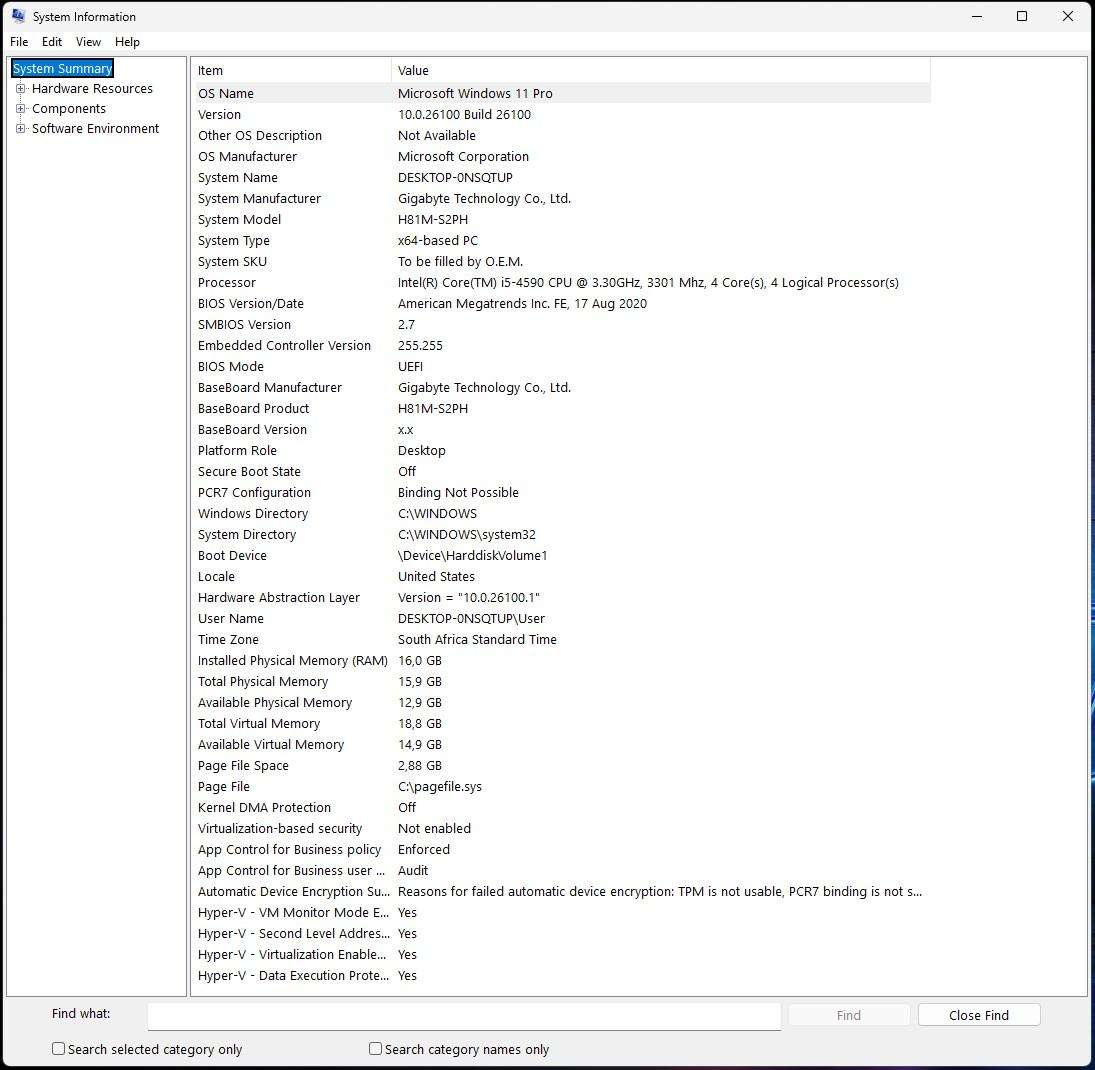The image size is (1095, 1070).
Task: Expand the Components tree node
Action: tap(20, 109)
